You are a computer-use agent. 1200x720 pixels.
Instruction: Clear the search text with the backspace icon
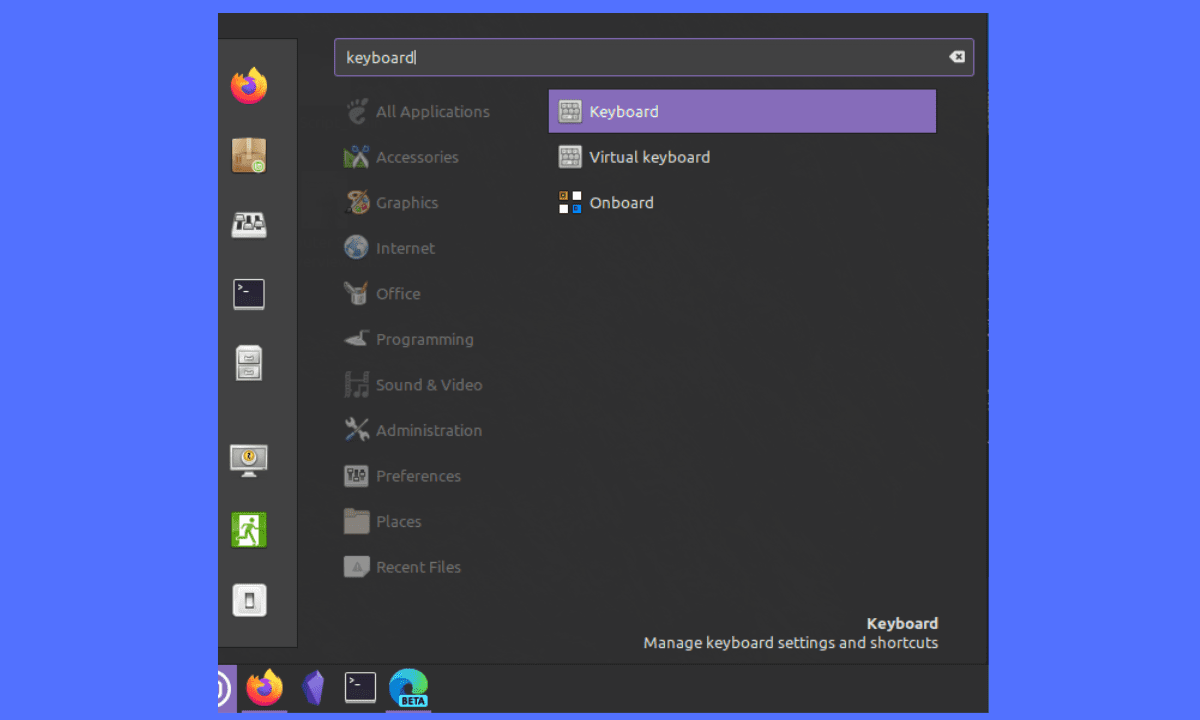(x=957, y=57)
